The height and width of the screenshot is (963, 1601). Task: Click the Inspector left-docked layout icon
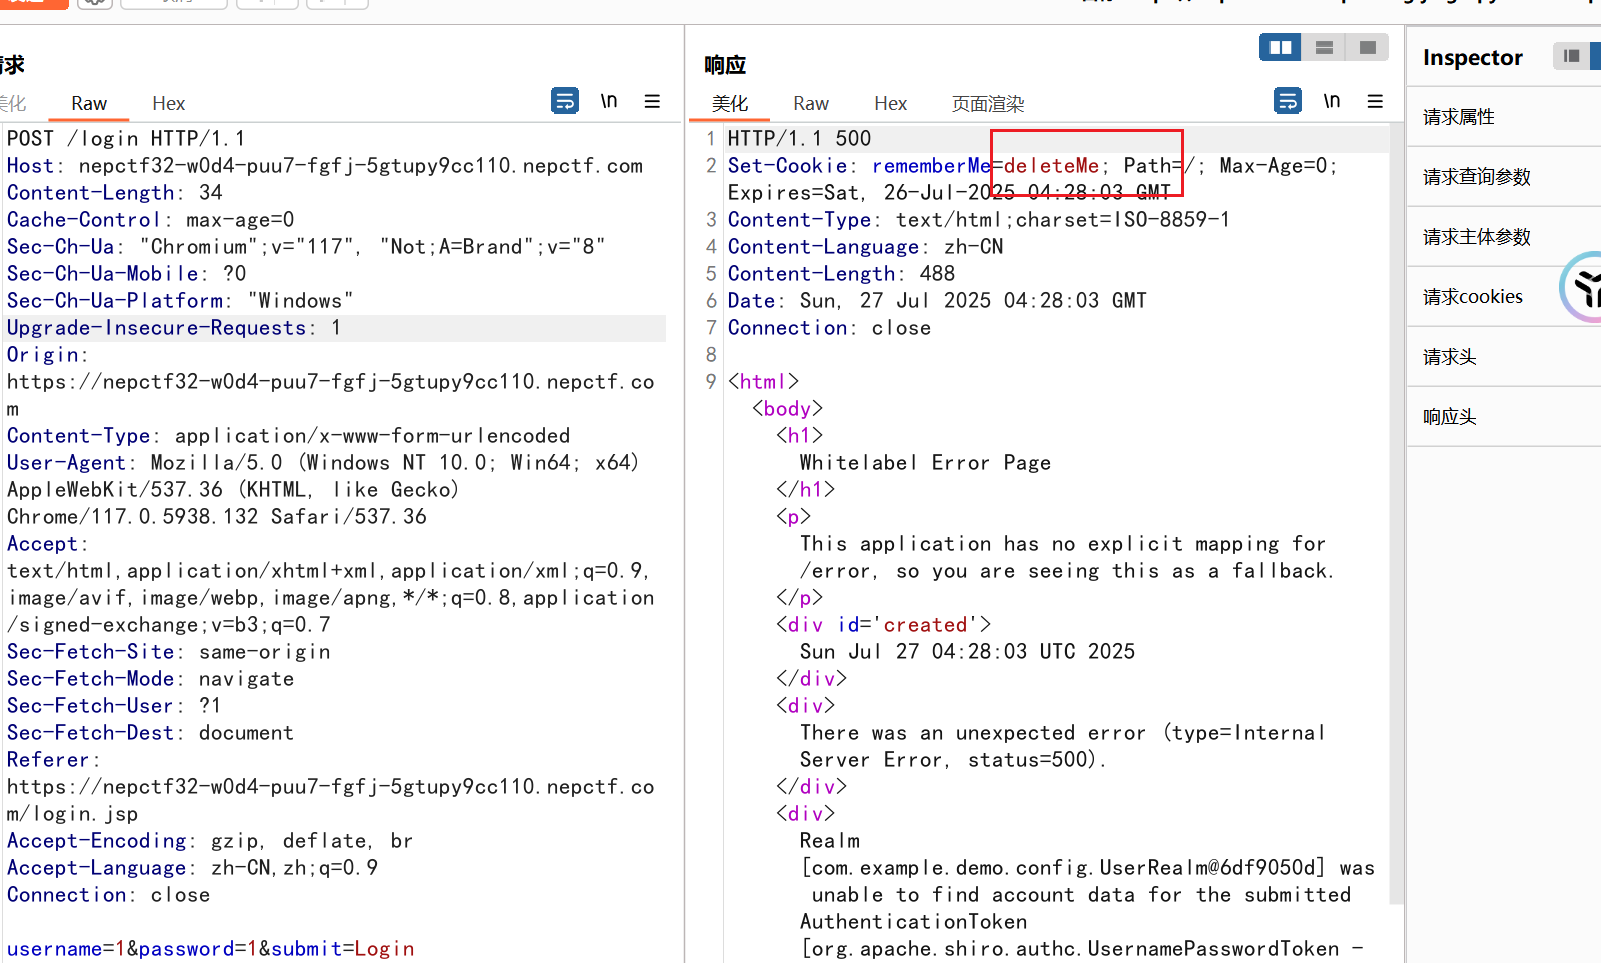(x=1571, y=56)
